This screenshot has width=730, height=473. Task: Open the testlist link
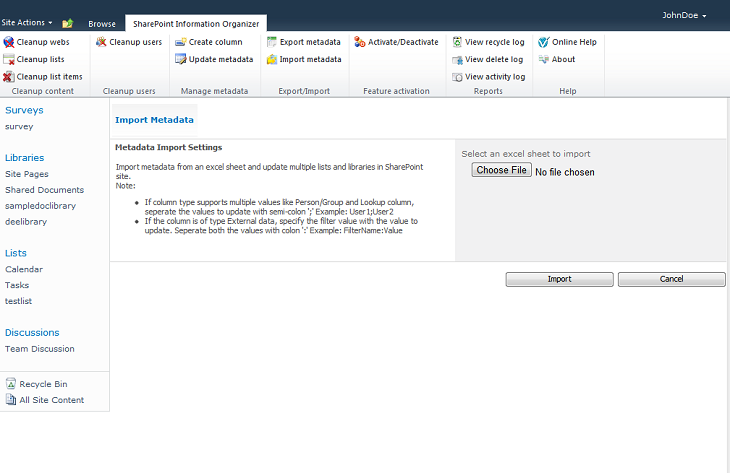pyautogui.click(x=18, y=301)
